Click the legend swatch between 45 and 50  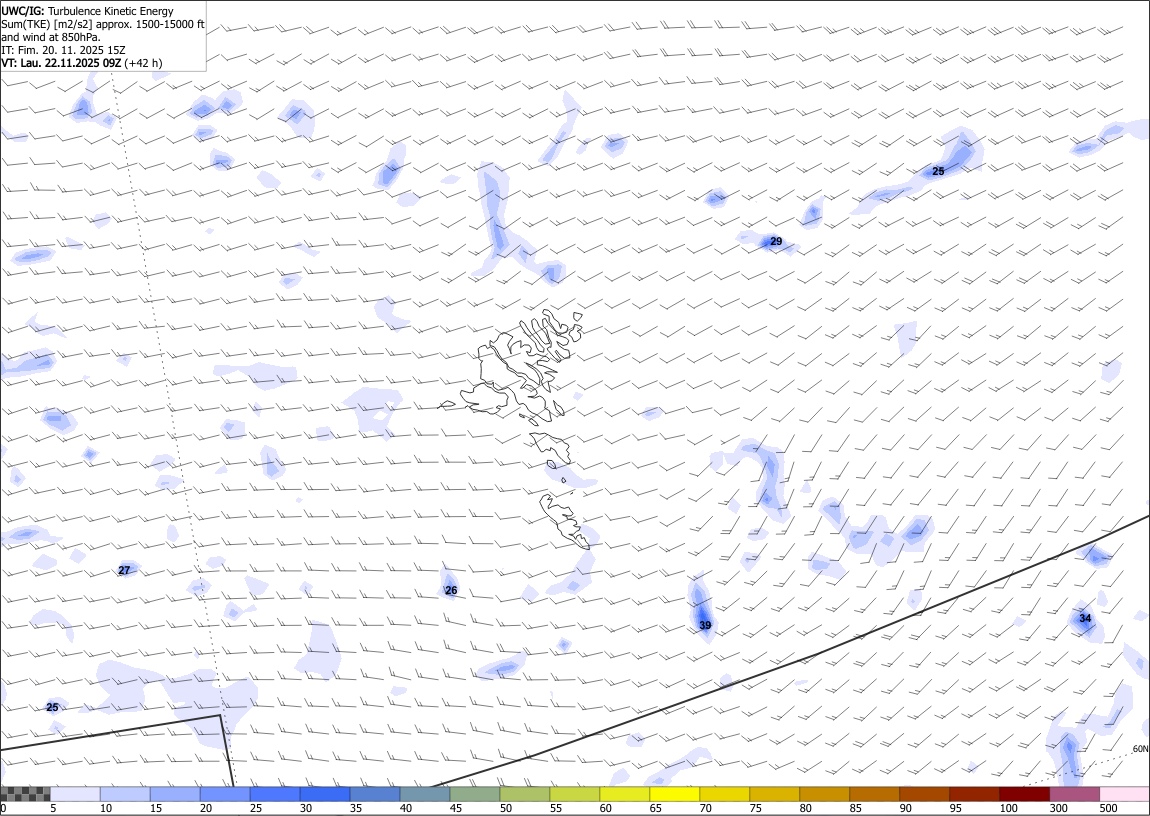(x=475, y=794)
